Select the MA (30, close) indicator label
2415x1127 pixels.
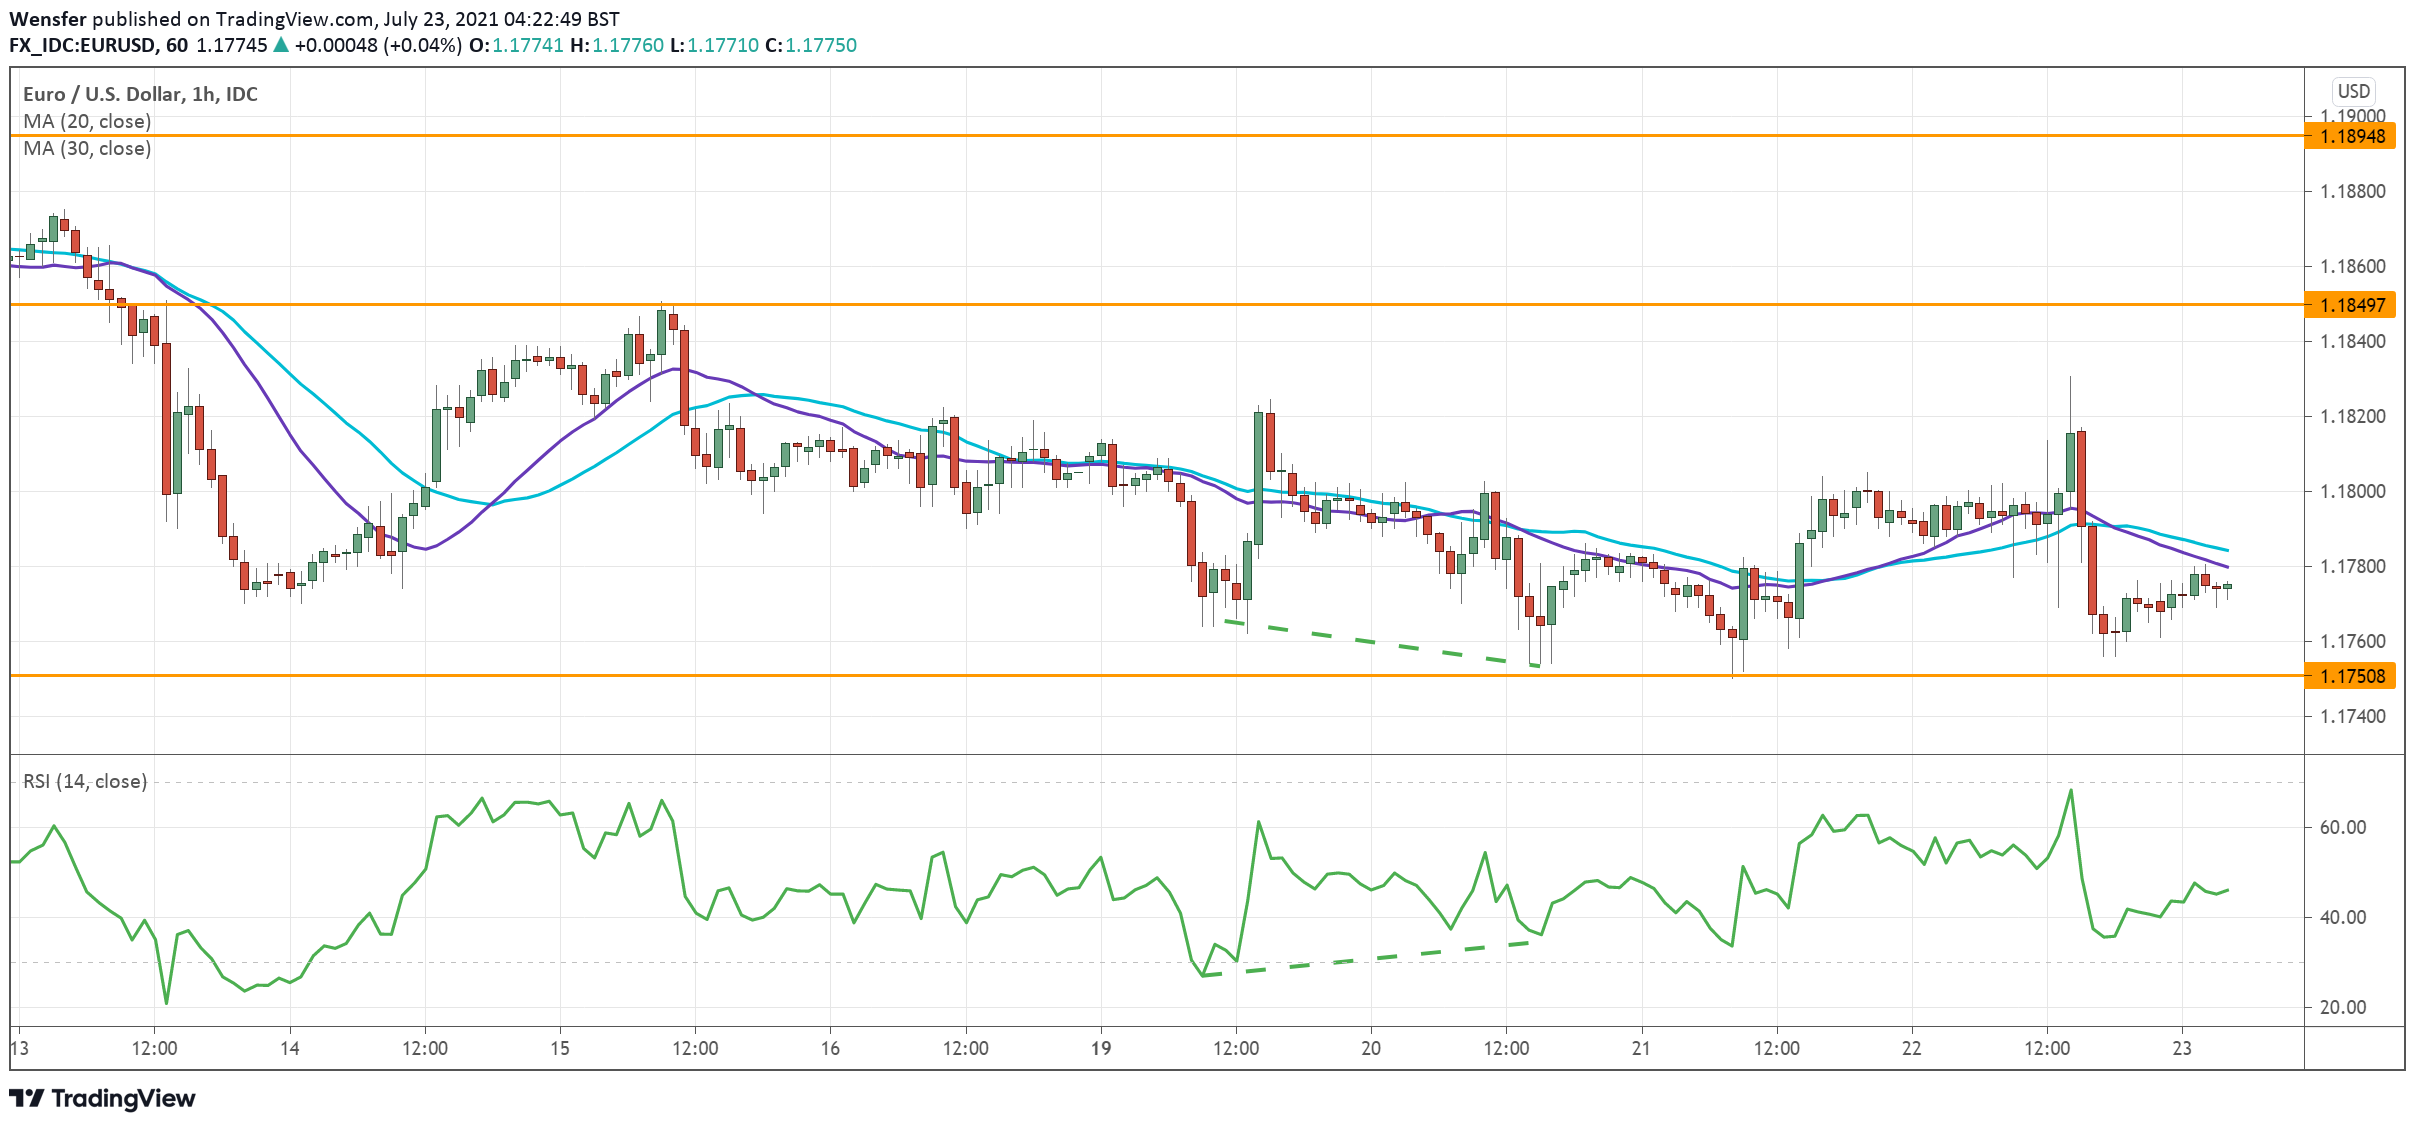pyautogui.click(x=87, y=148)
